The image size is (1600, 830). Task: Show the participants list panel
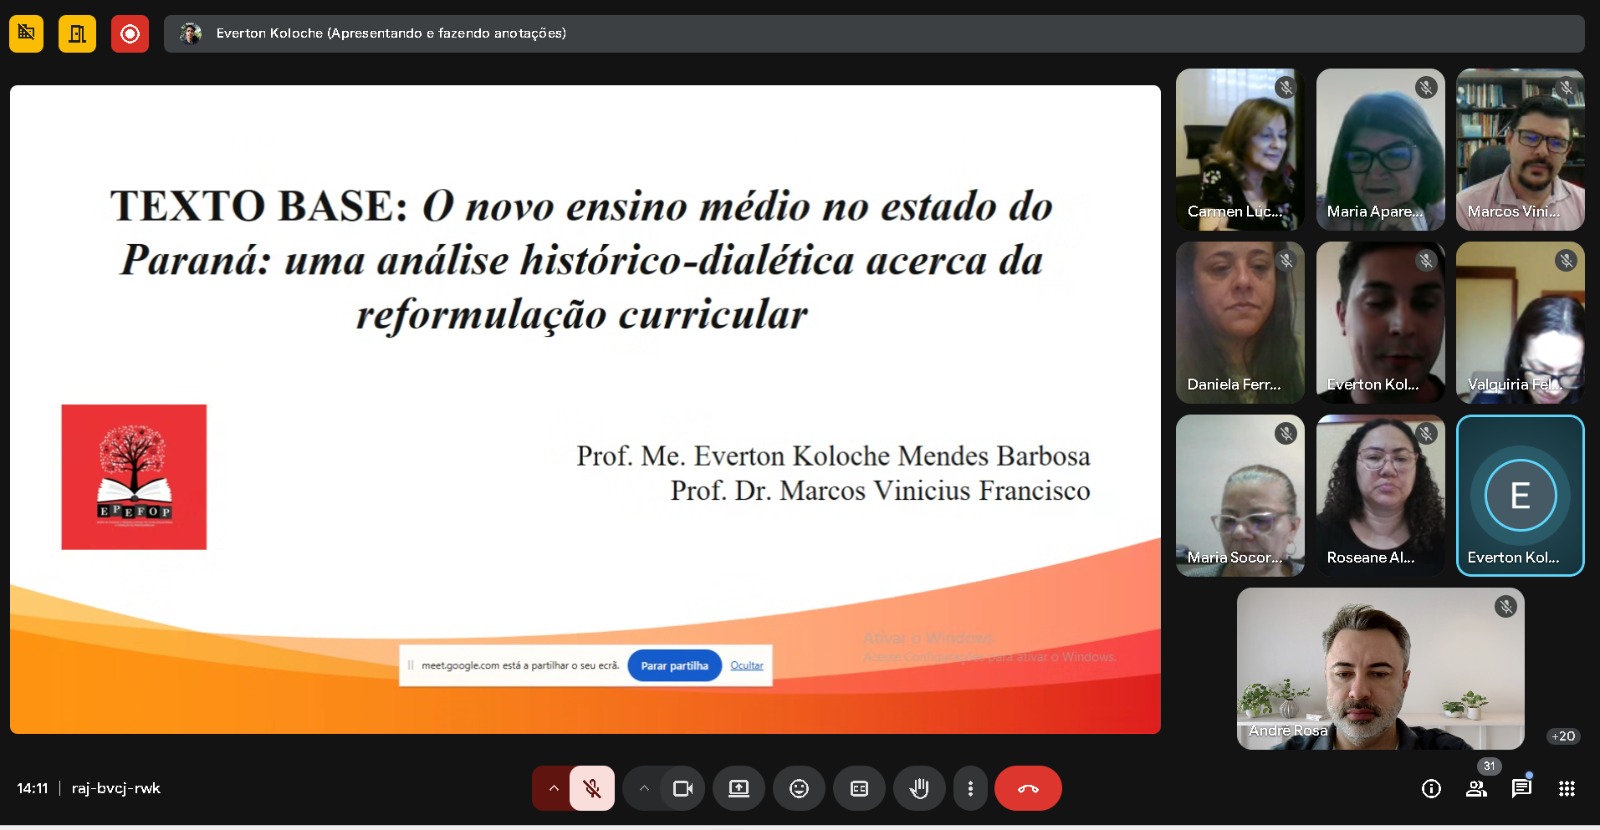pos(1476,789)
